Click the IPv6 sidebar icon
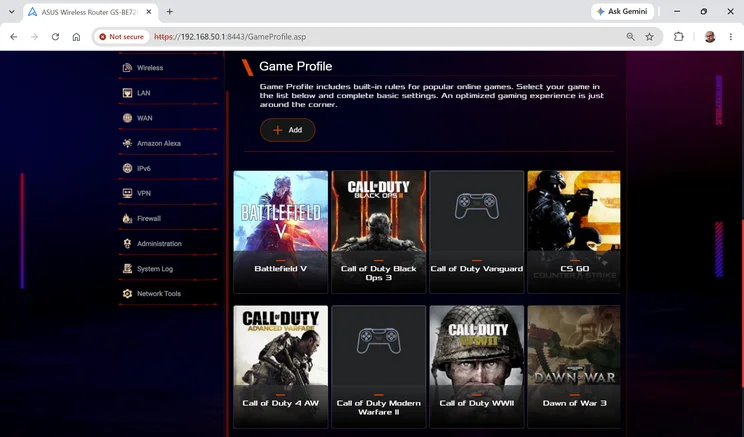 (127, 168)
